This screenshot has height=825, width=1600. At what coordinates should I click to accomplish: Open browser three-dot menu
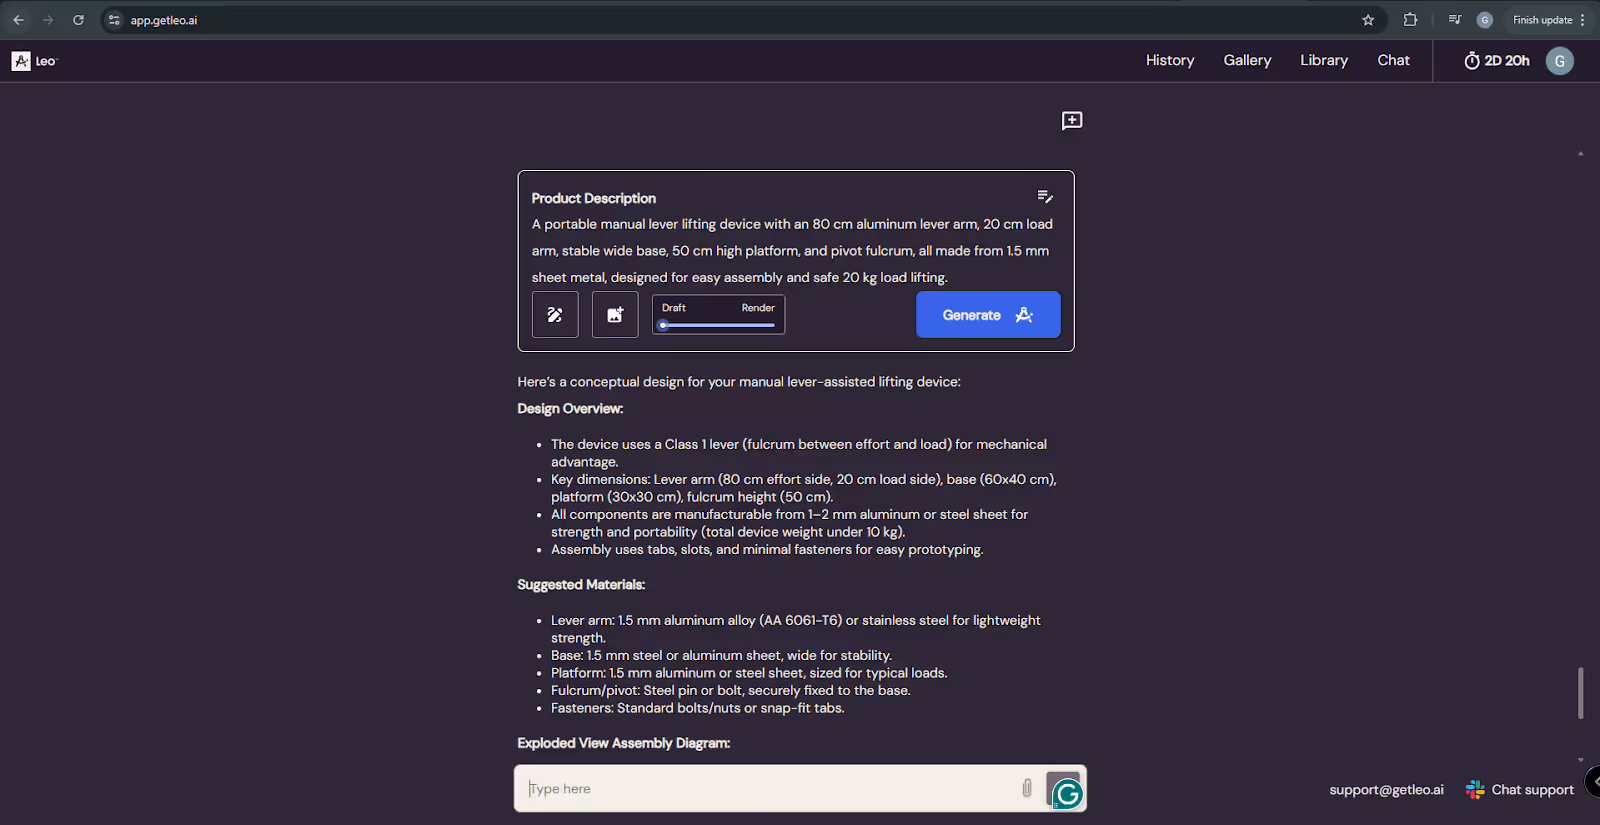1582,20
